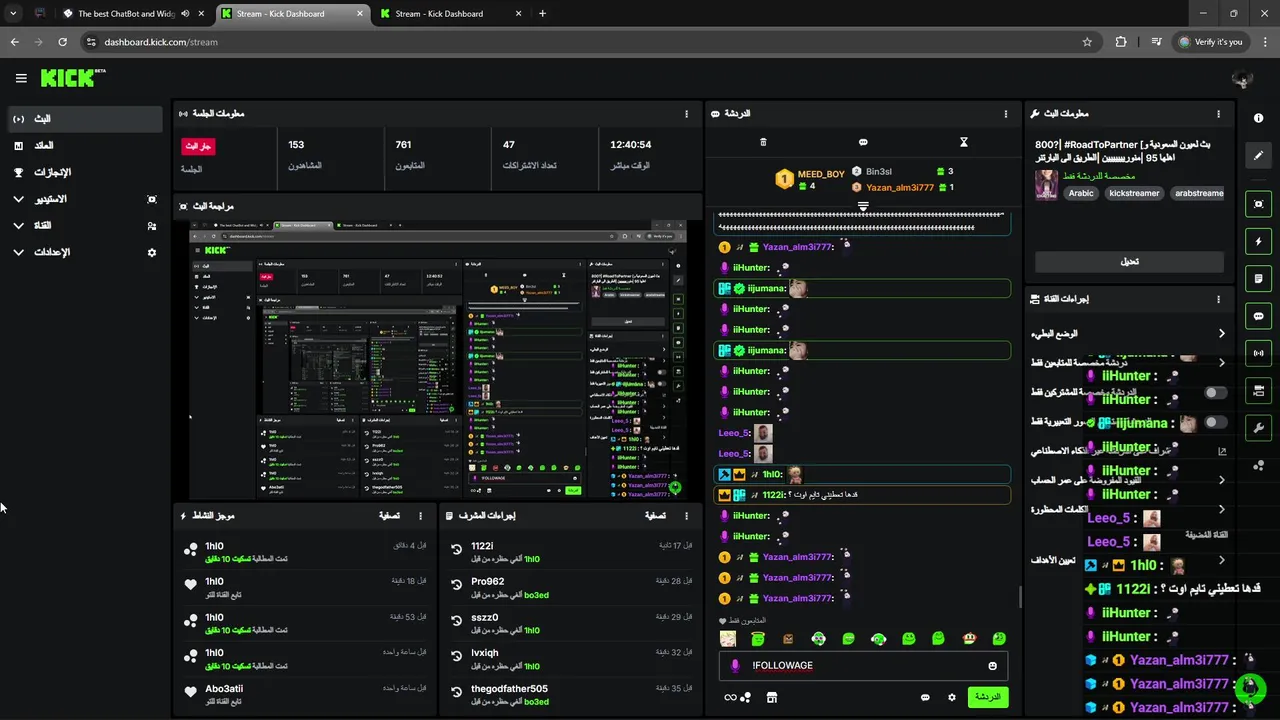
Task: Click the trash icon to clear chat
Action: coord(763,142)
